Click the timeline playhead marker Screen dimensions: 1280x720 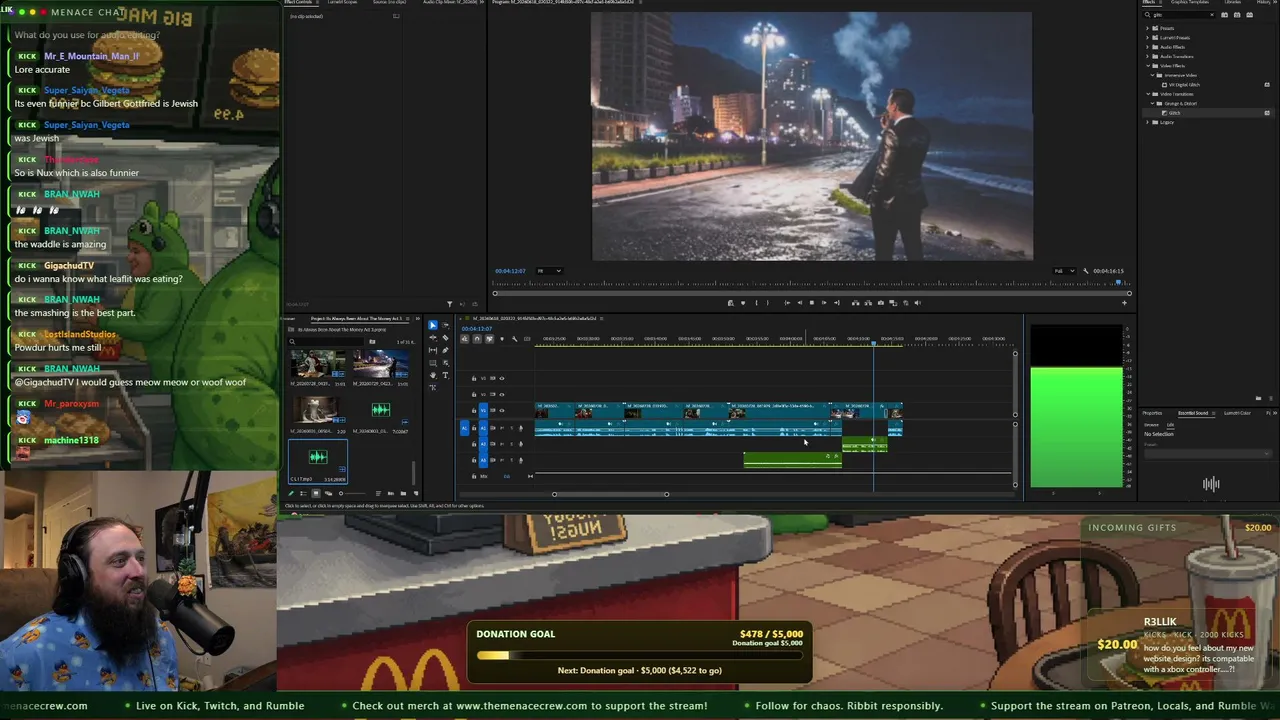(873, 344)
